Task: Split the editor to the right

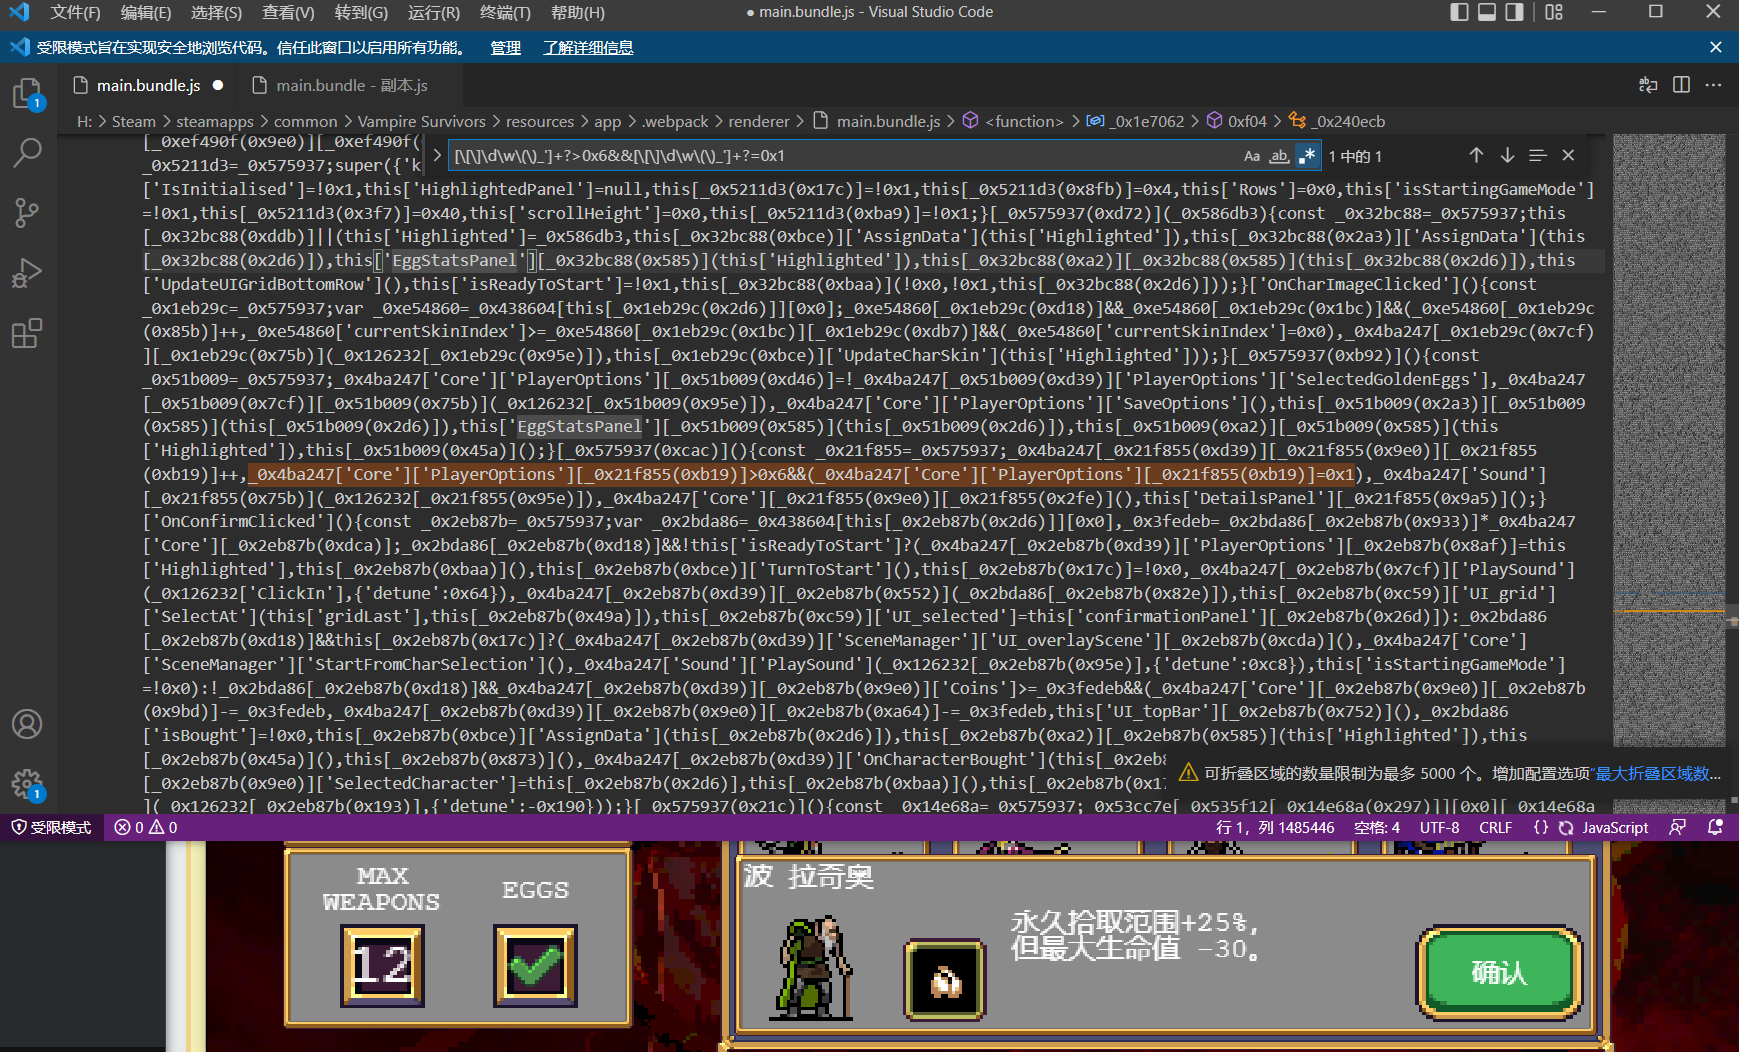Action: tap(1681, 85)
